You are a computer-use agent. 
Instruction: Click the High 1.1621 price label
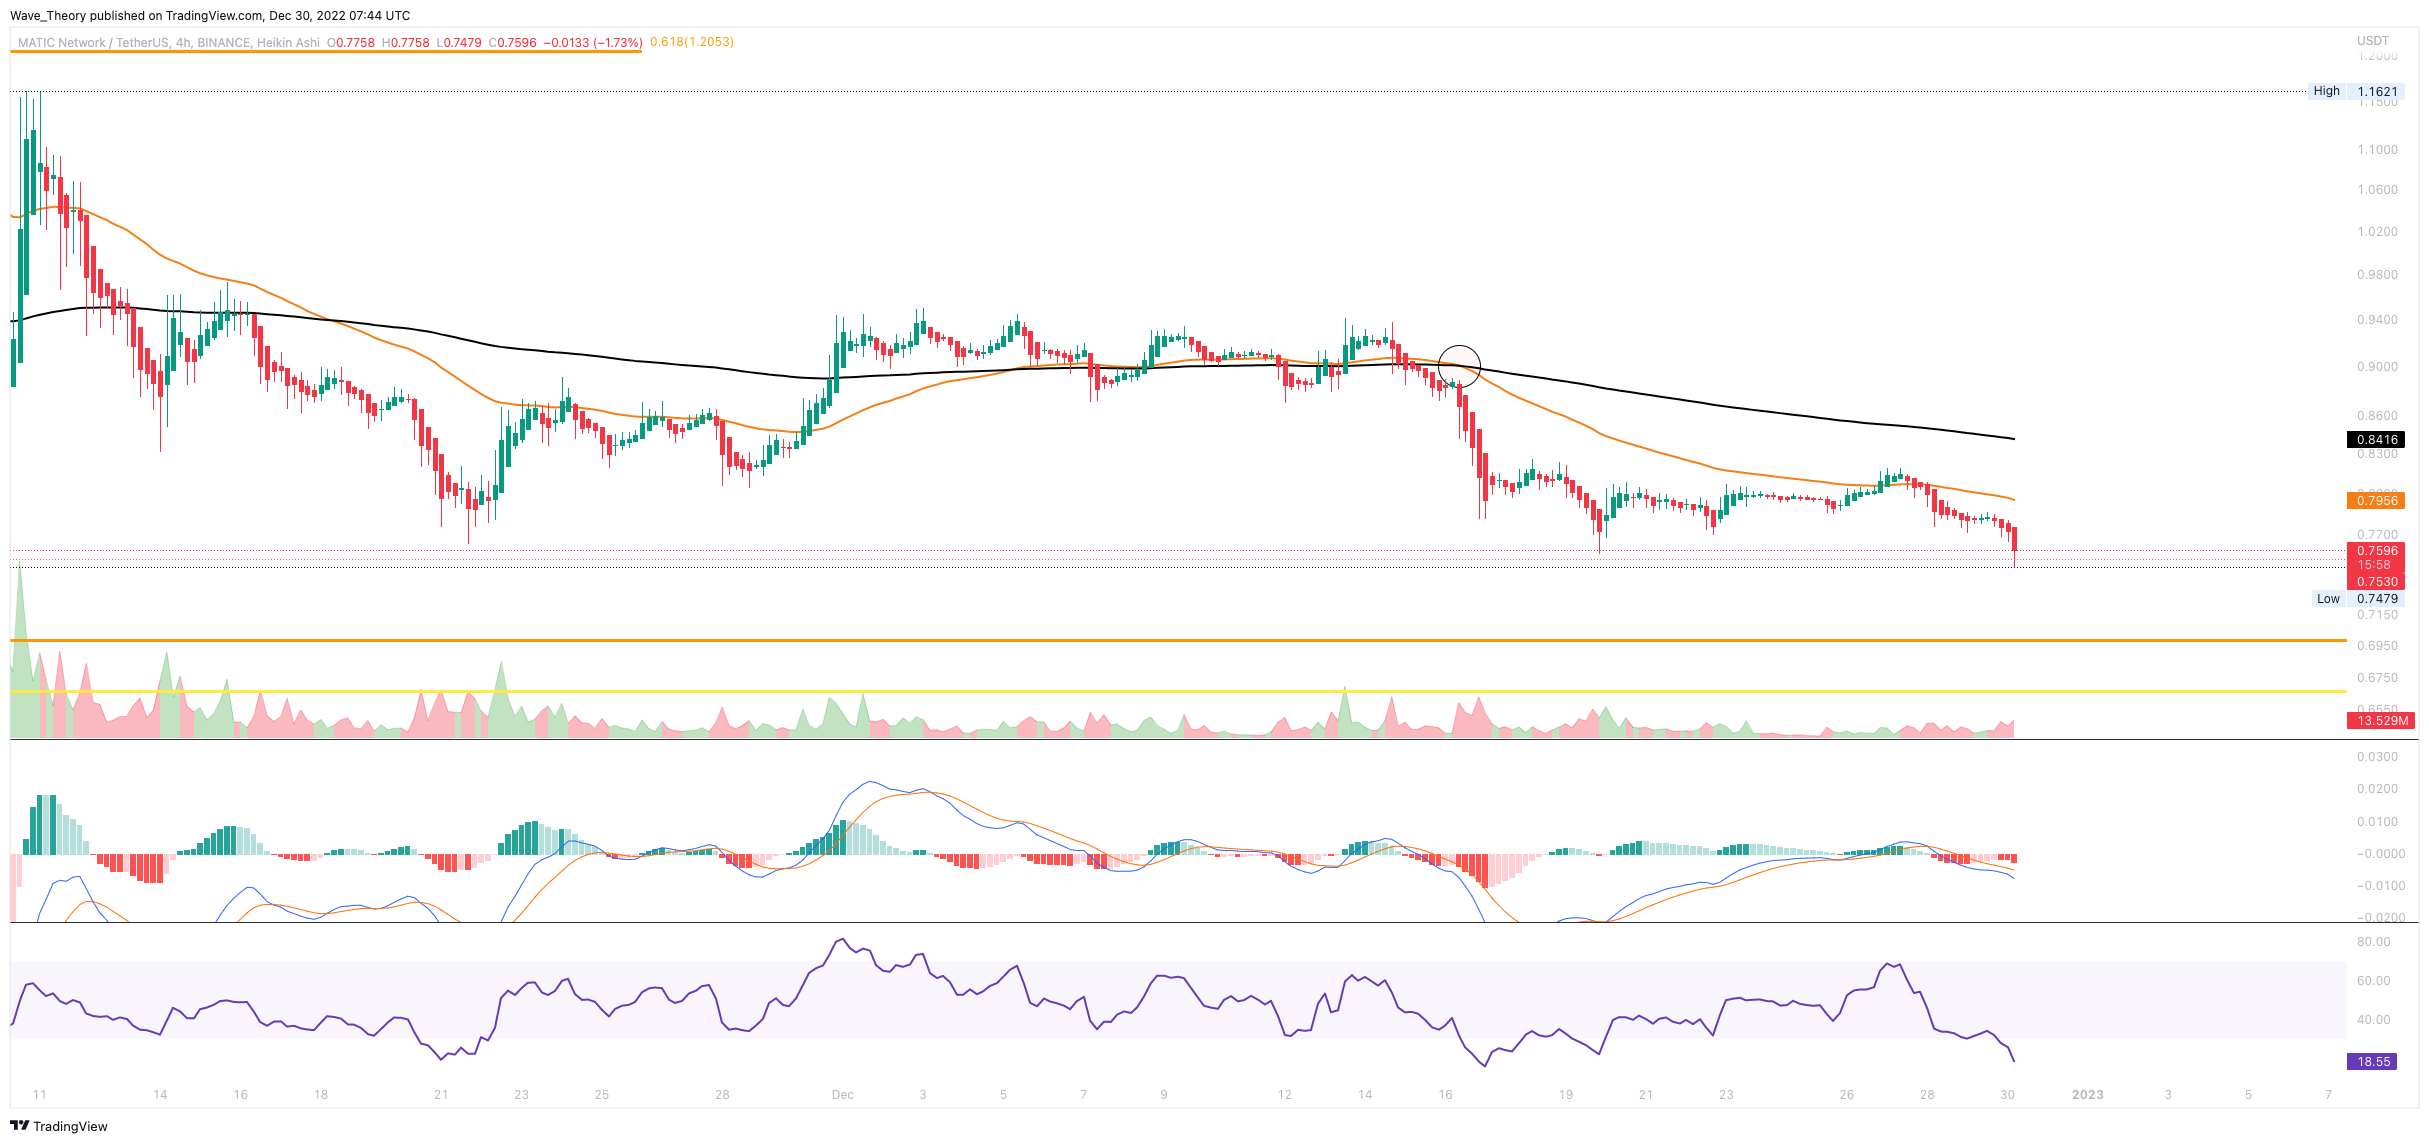click(2357, 91)
